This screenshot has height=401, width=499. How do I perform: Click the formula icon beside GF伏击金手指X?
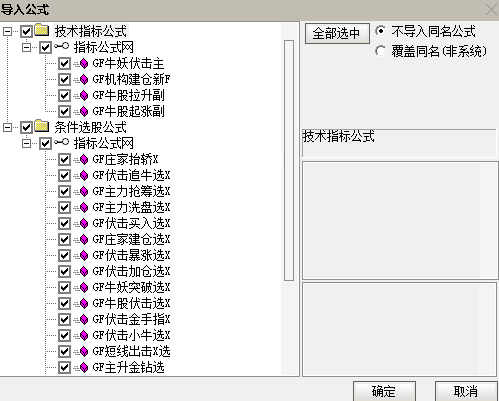(x=81, y=319)
